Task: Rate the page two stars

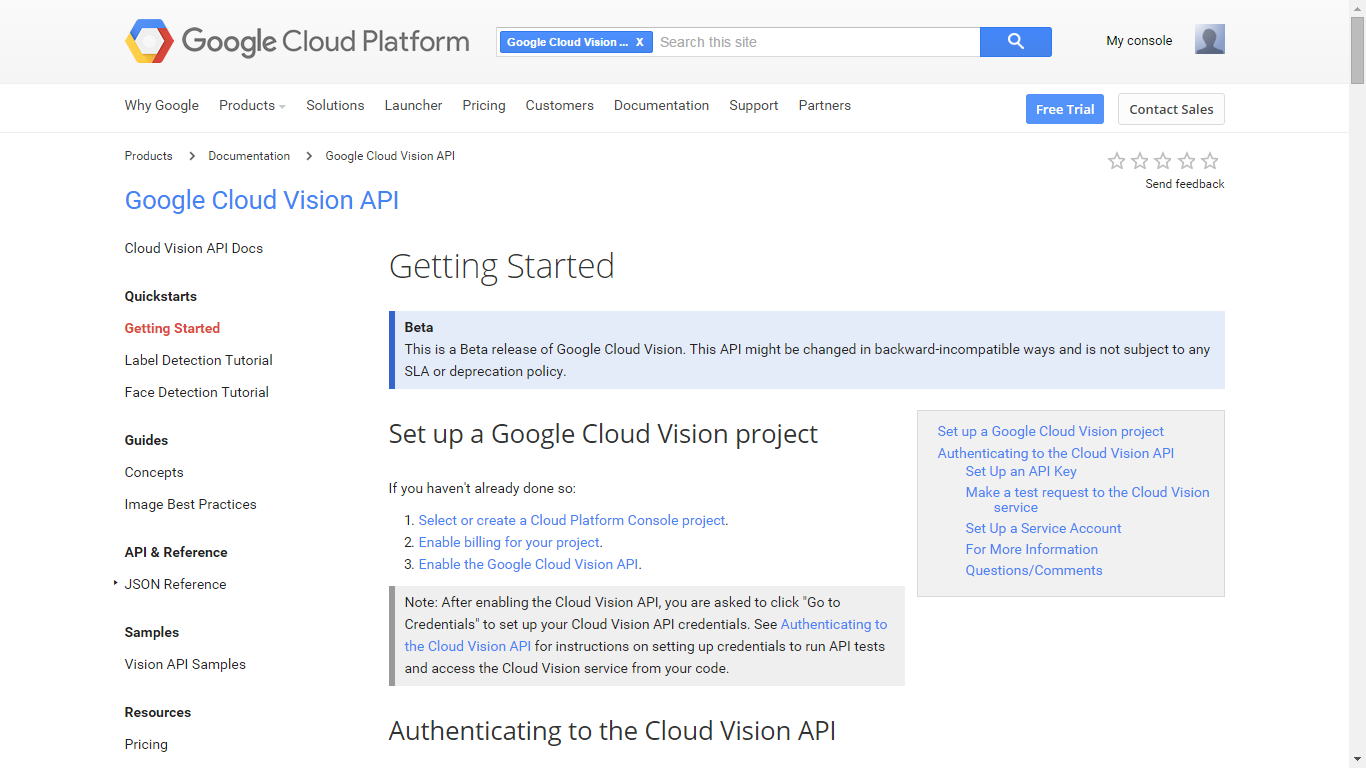Action: (x=1140, y=161)
